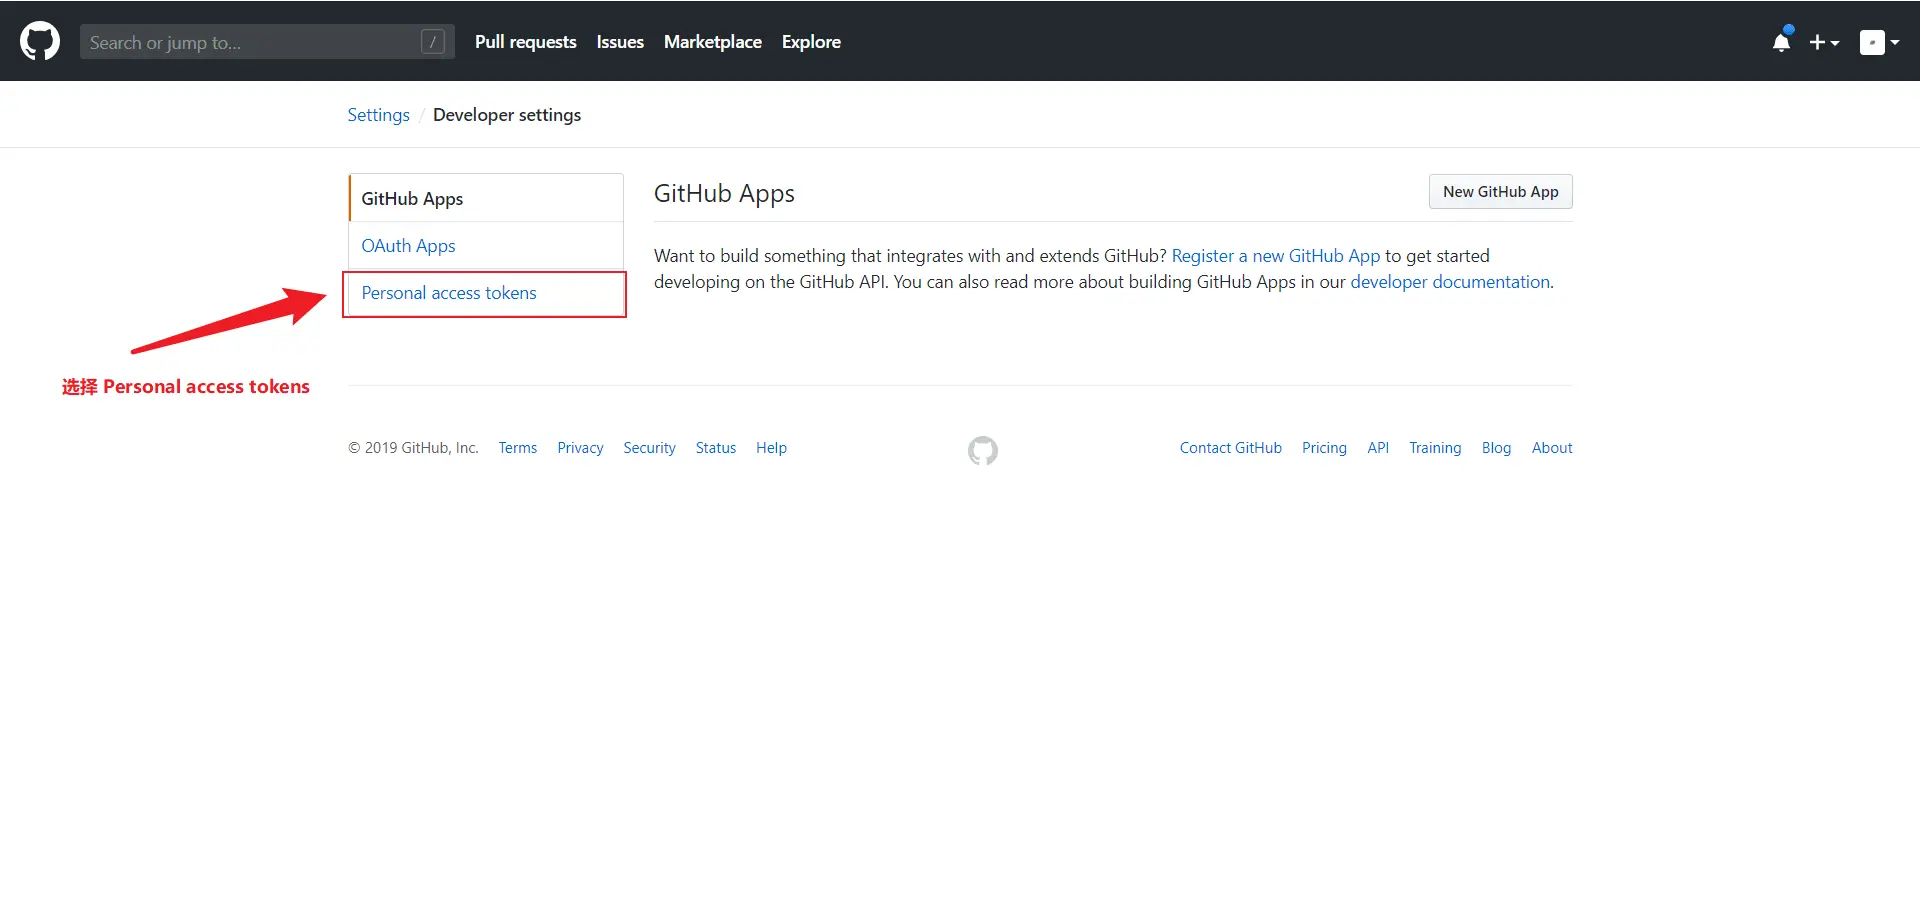Screen dimensions: 1920x902
Task: Click the GitHub Octocat logo in header
Action: coord(40,42)
